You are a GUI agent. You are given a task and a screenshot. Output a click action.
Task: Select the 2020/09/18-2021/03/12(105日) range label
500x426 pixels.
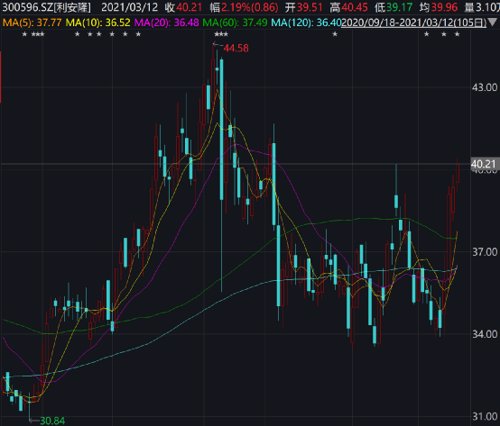pos(414,23)
